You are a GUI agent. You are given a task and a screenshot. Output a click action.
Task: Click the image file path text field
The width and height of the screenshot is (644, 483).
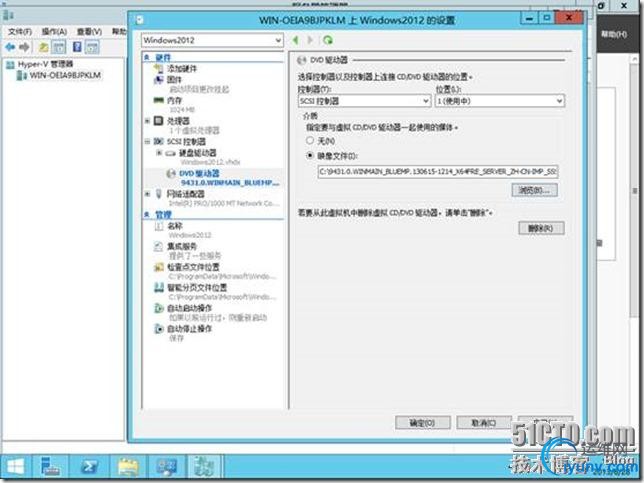pyautogui.click(x=438, y=172)
